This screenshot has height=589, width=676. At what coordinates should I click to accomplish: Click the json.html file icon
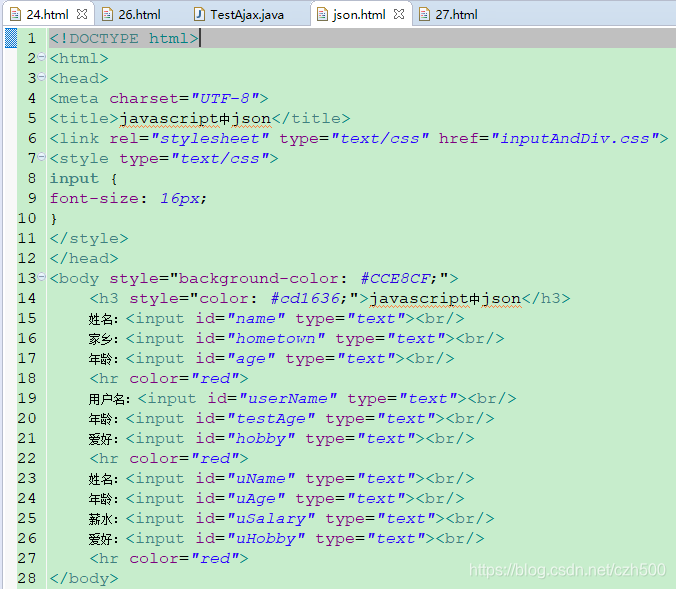[x=322, y=14]
